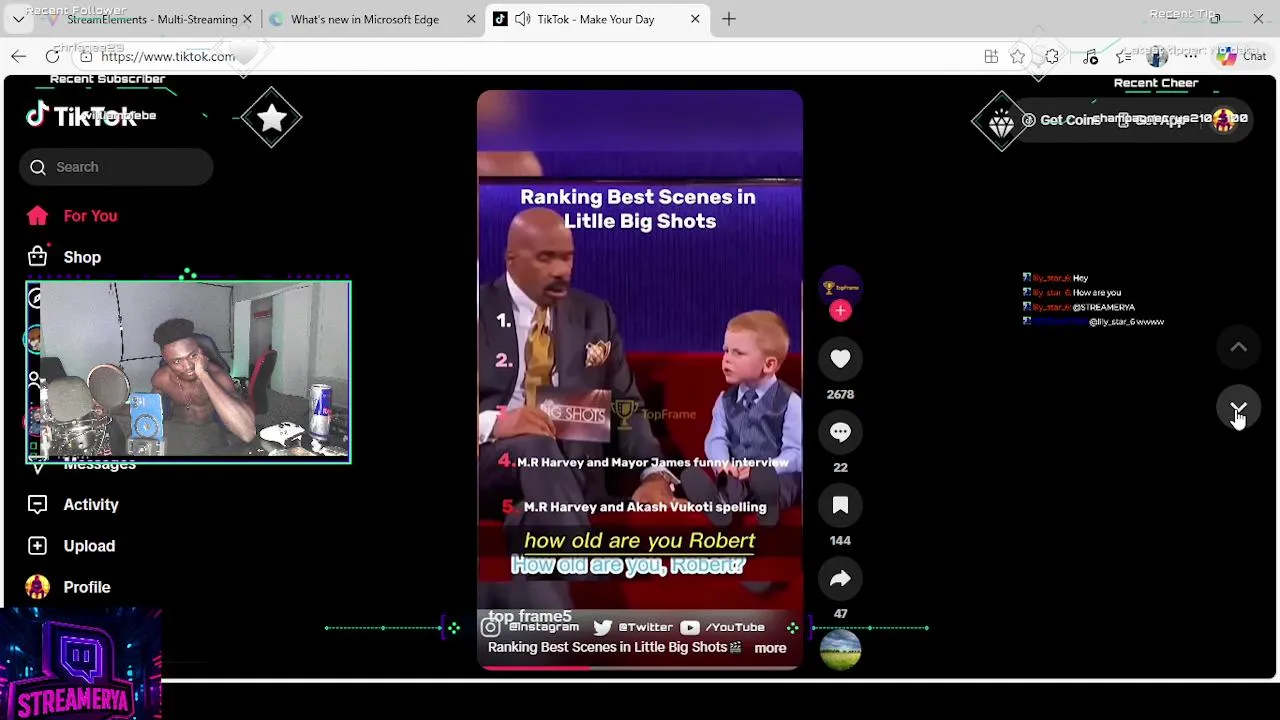Open the favorites list icon
Image resolution: width=1280 pixels, height=720 pixels.
(x=1124, y=56)
